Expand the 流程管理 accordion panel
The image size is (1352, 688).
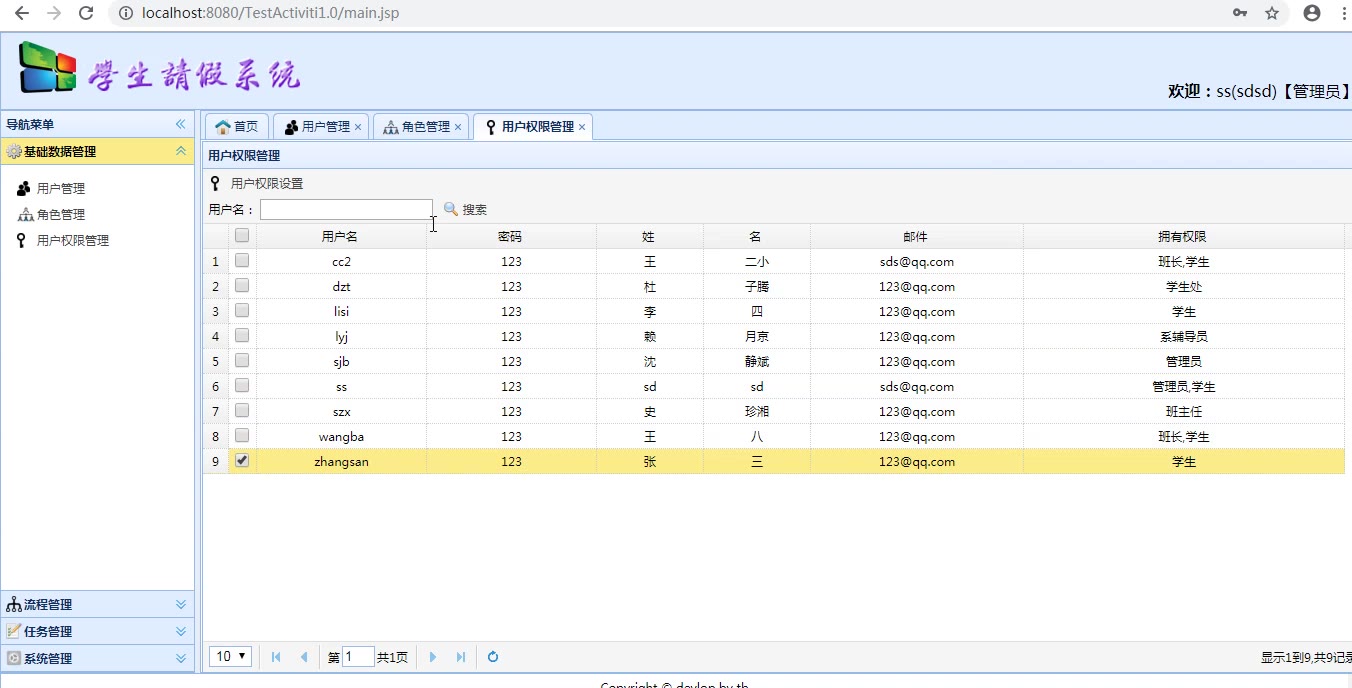pyautogui.click(x=97, y=605)
